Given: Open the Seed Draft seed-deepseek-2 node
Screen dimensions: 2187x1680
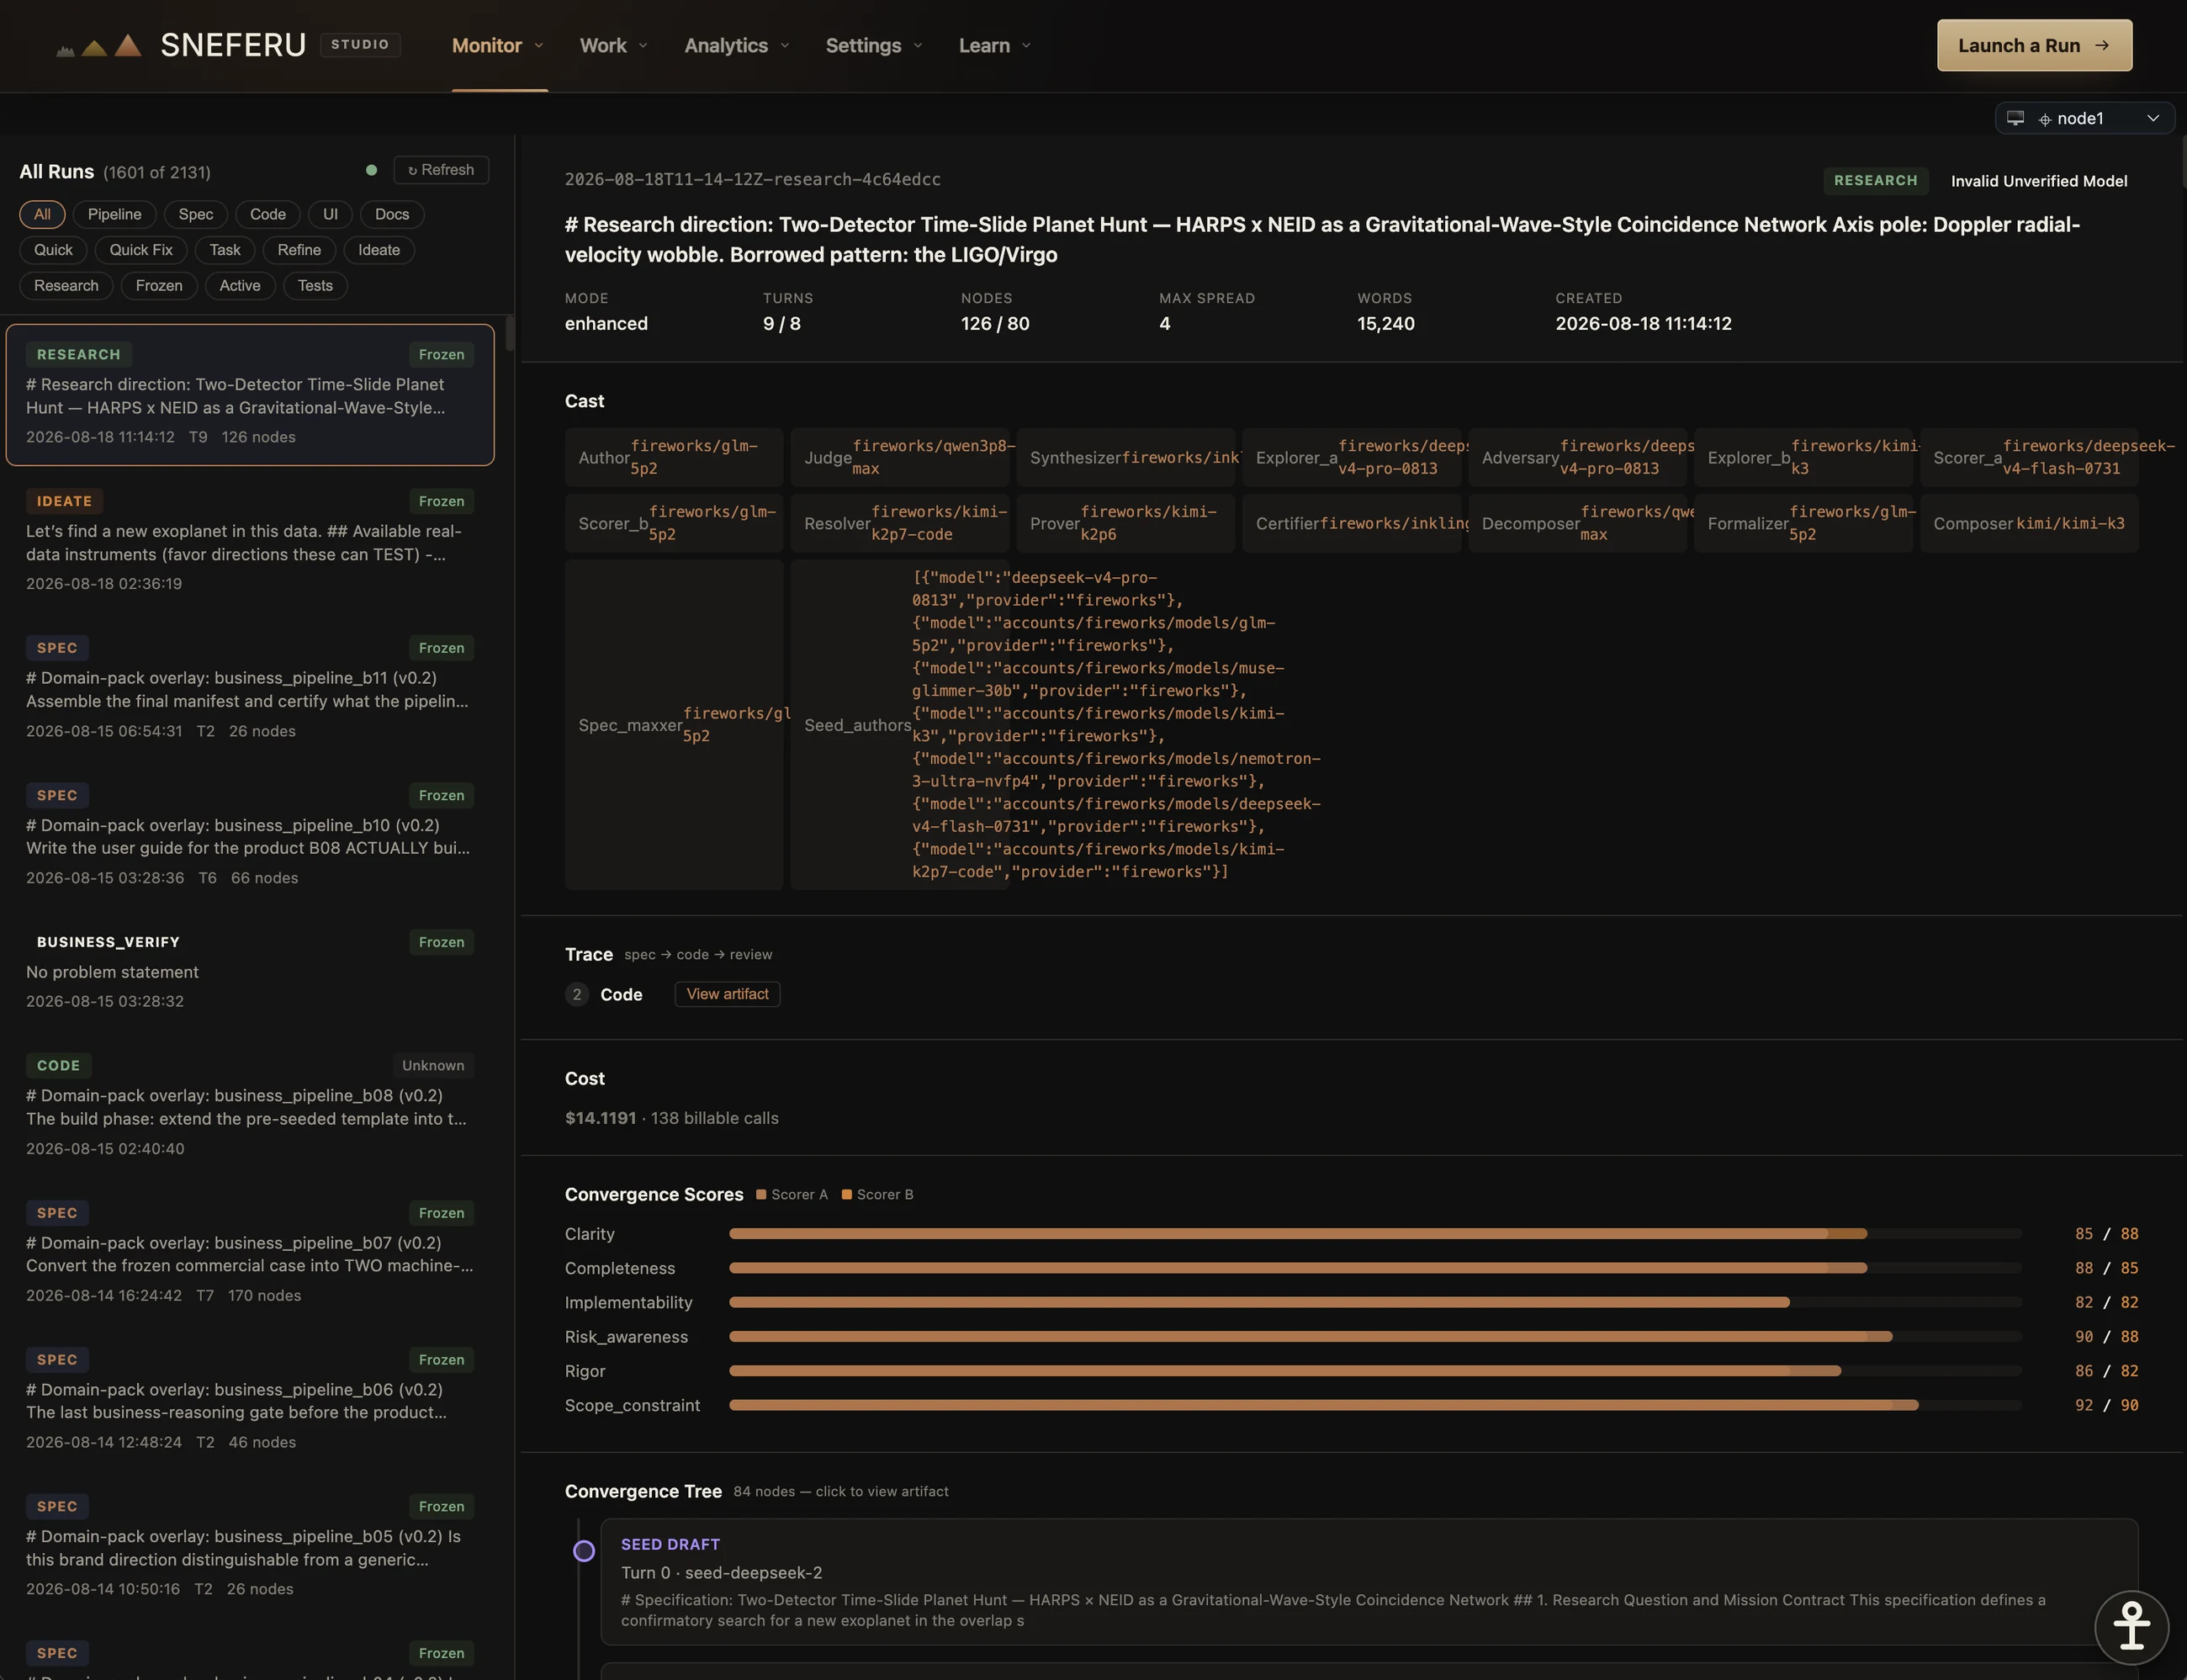Looking at the screenshot, I should click(x=1369, y=1582).
